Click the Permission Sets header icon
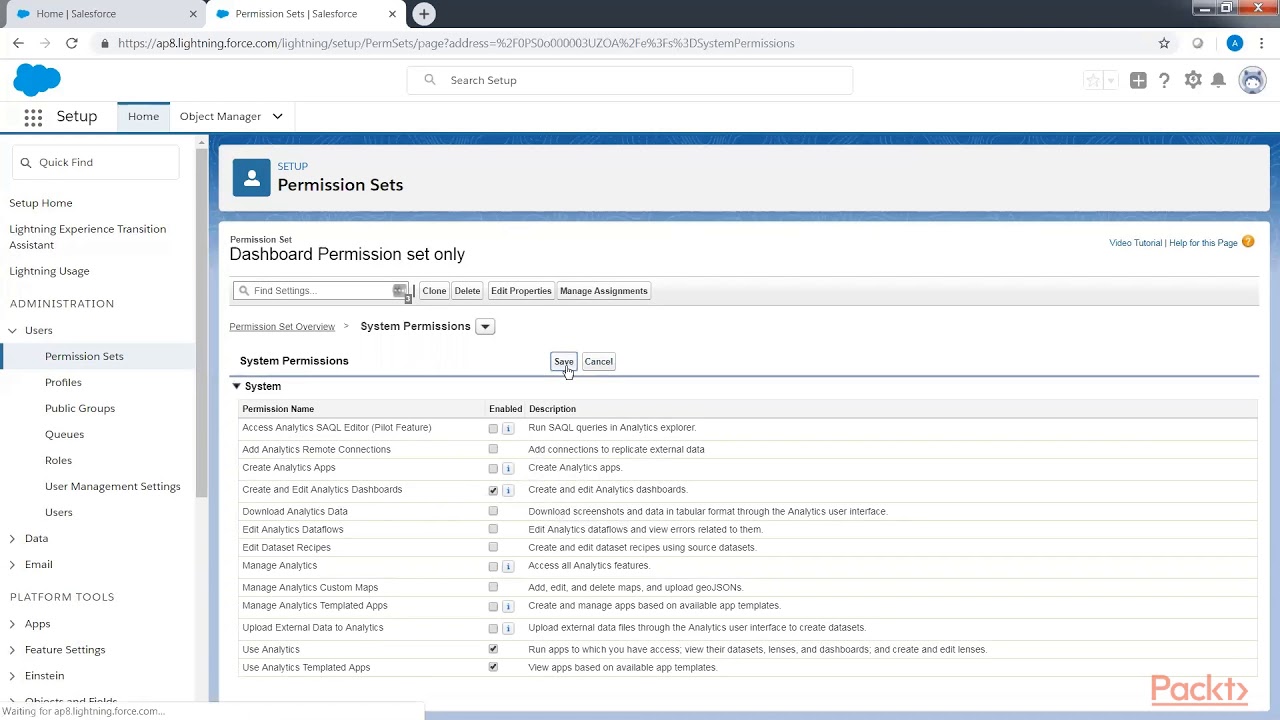 (251, 178)
